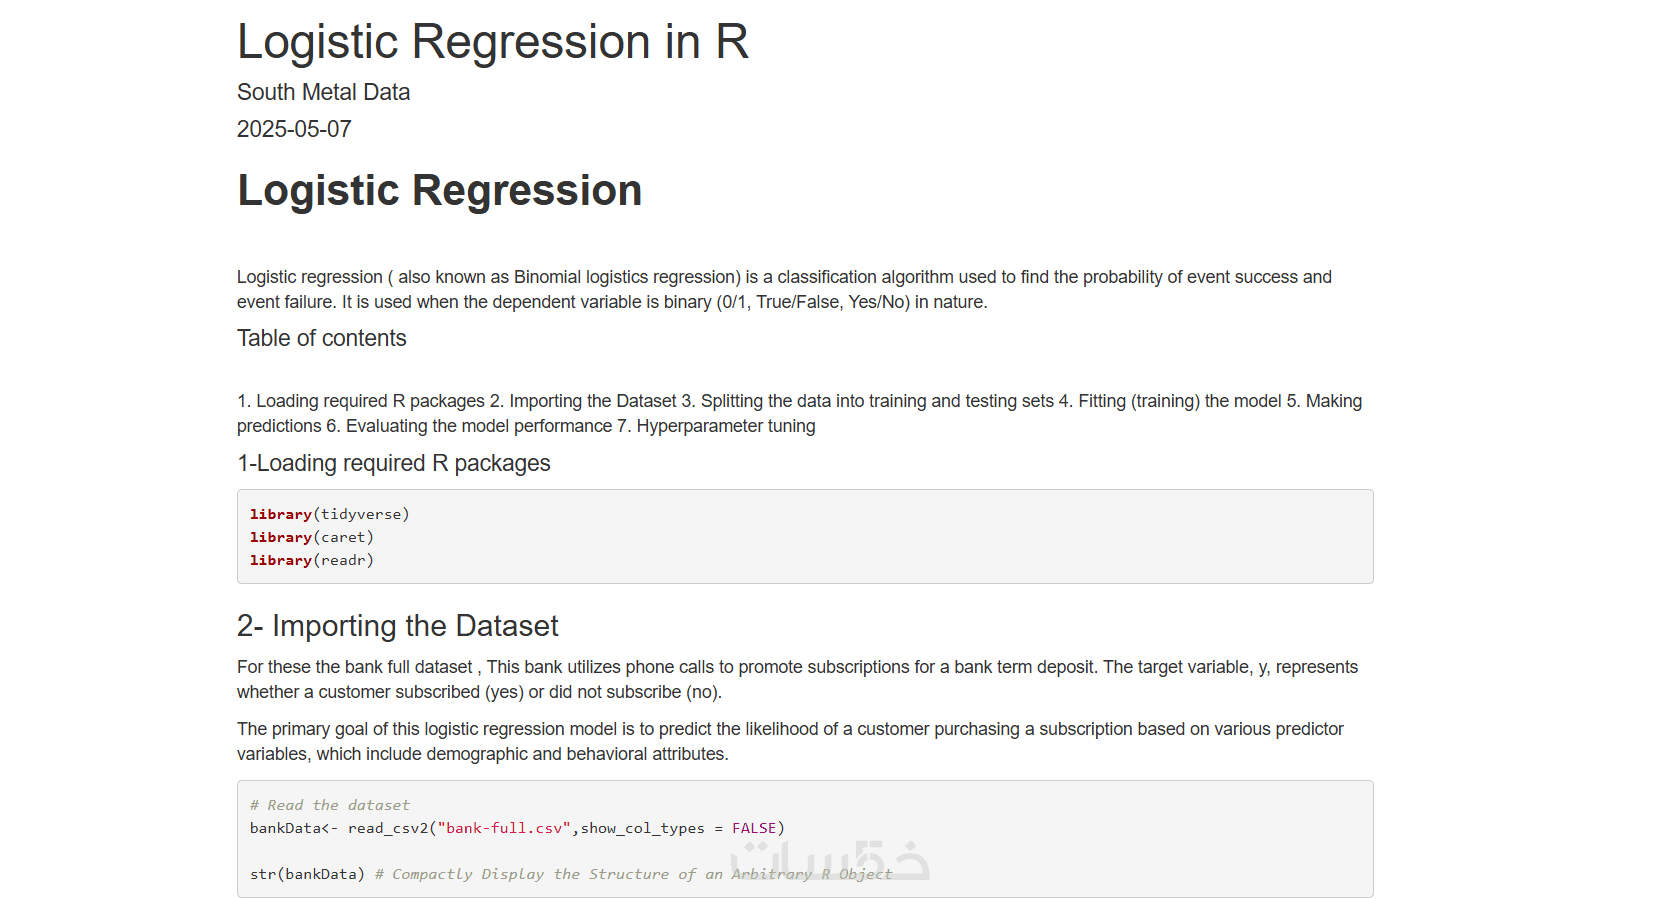Click the "Table of contents" heading
Screen dimensions: 1662x899
(x=321, y=338)
